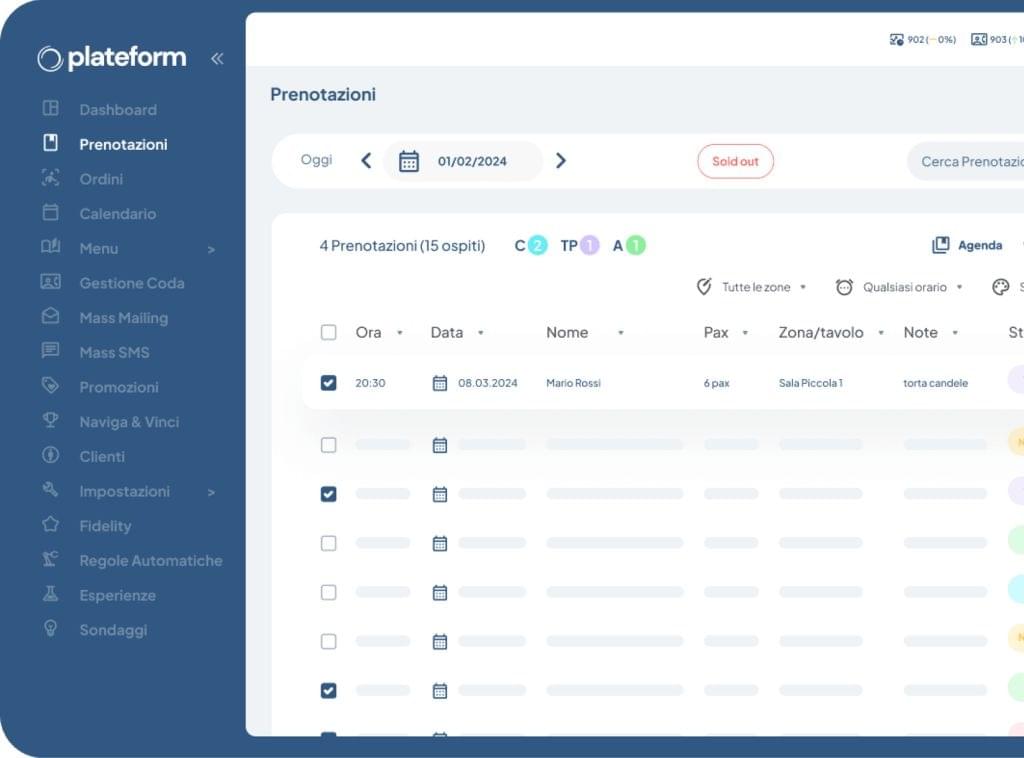Open the Calendario section in the sidebar
The image size is (1024, 758).
pyautogui.click(x=118, y=213)
